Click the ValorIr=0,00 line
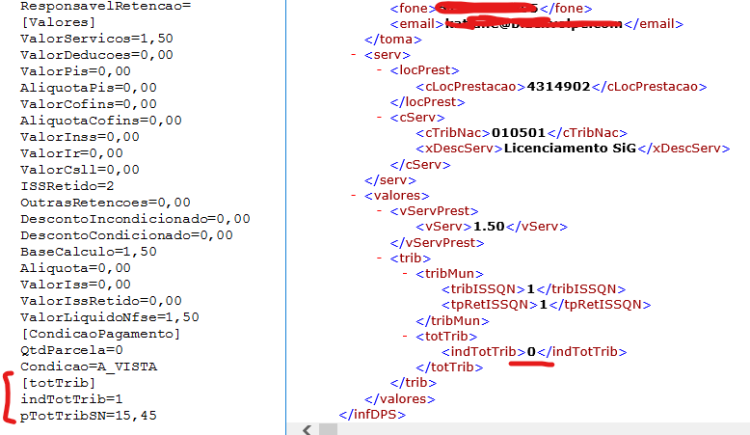Viewport: 750px width, 435px height. [71, 153]
